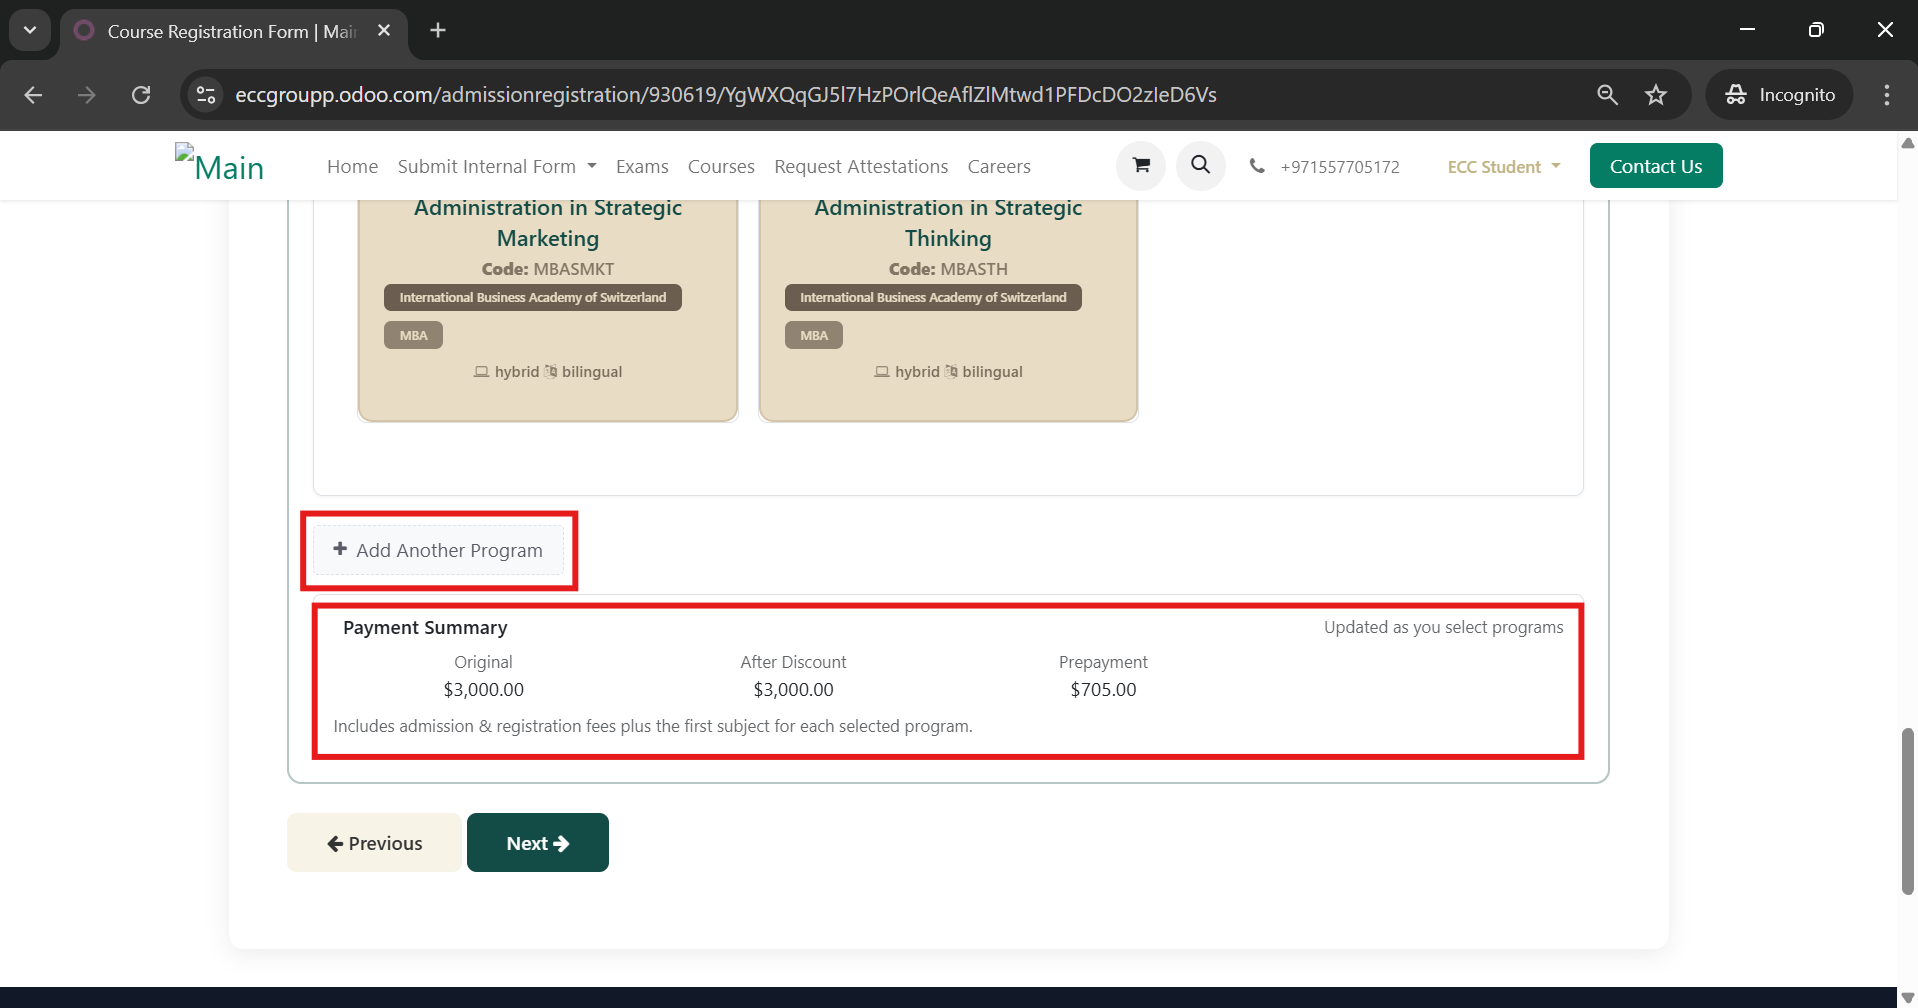
Task: Click the page vertical scrollbar thumb
Action: click(1907, 810)
